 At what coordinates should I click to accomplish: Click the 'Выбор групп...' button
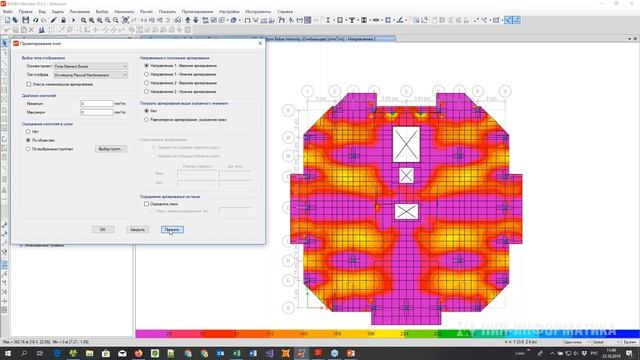(111, 149)
